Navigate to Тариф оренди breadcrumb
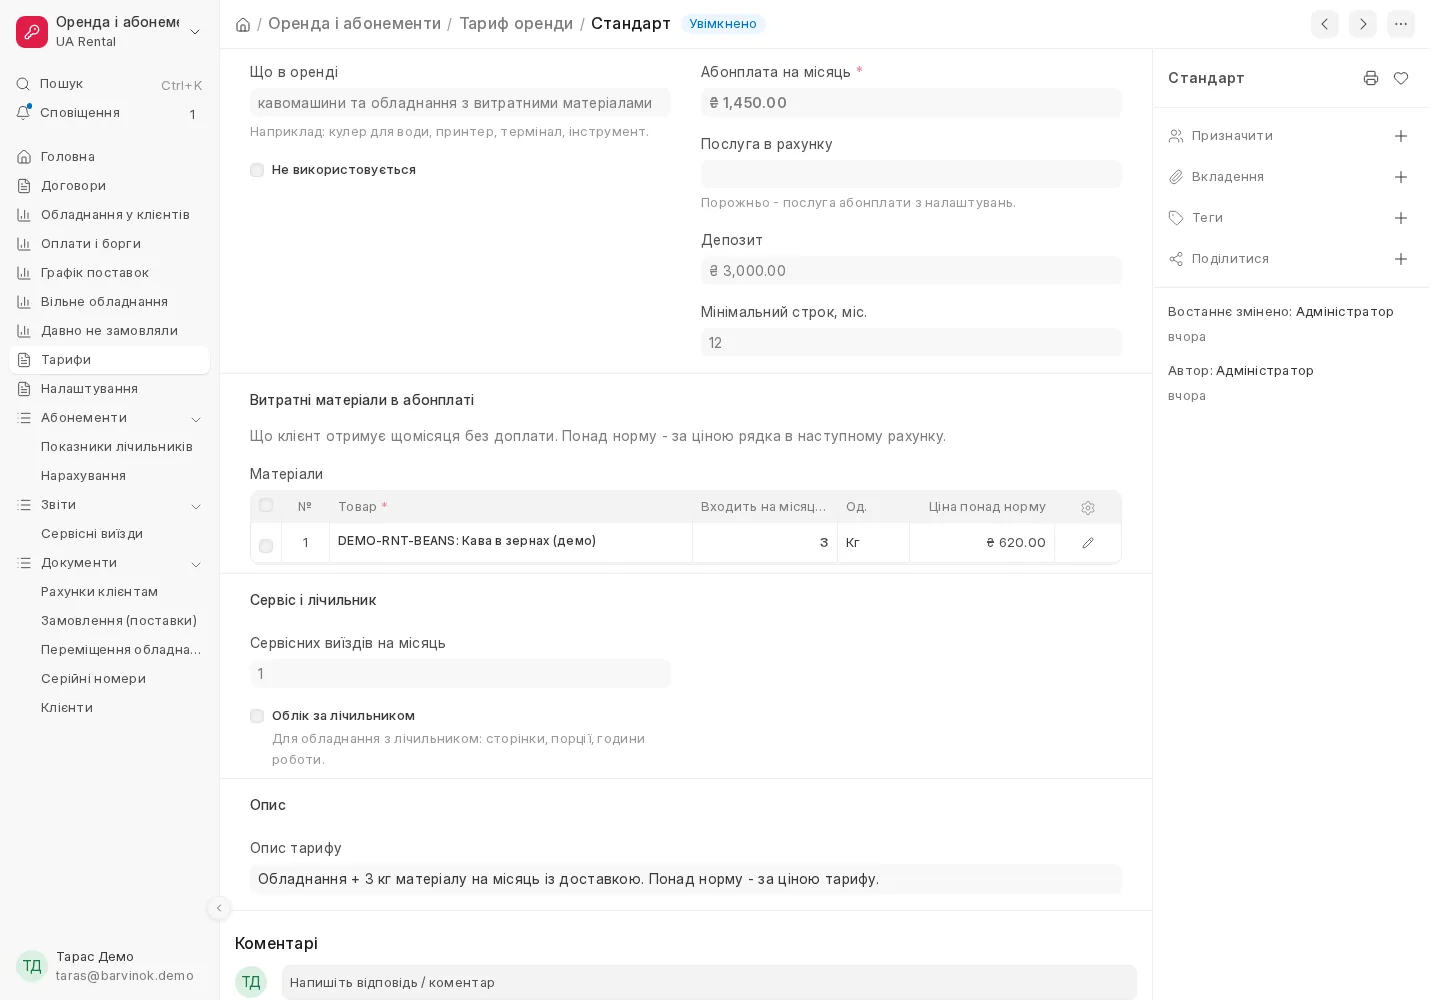This screenshot has width=1440, height=1000. [x=516, y=24]
